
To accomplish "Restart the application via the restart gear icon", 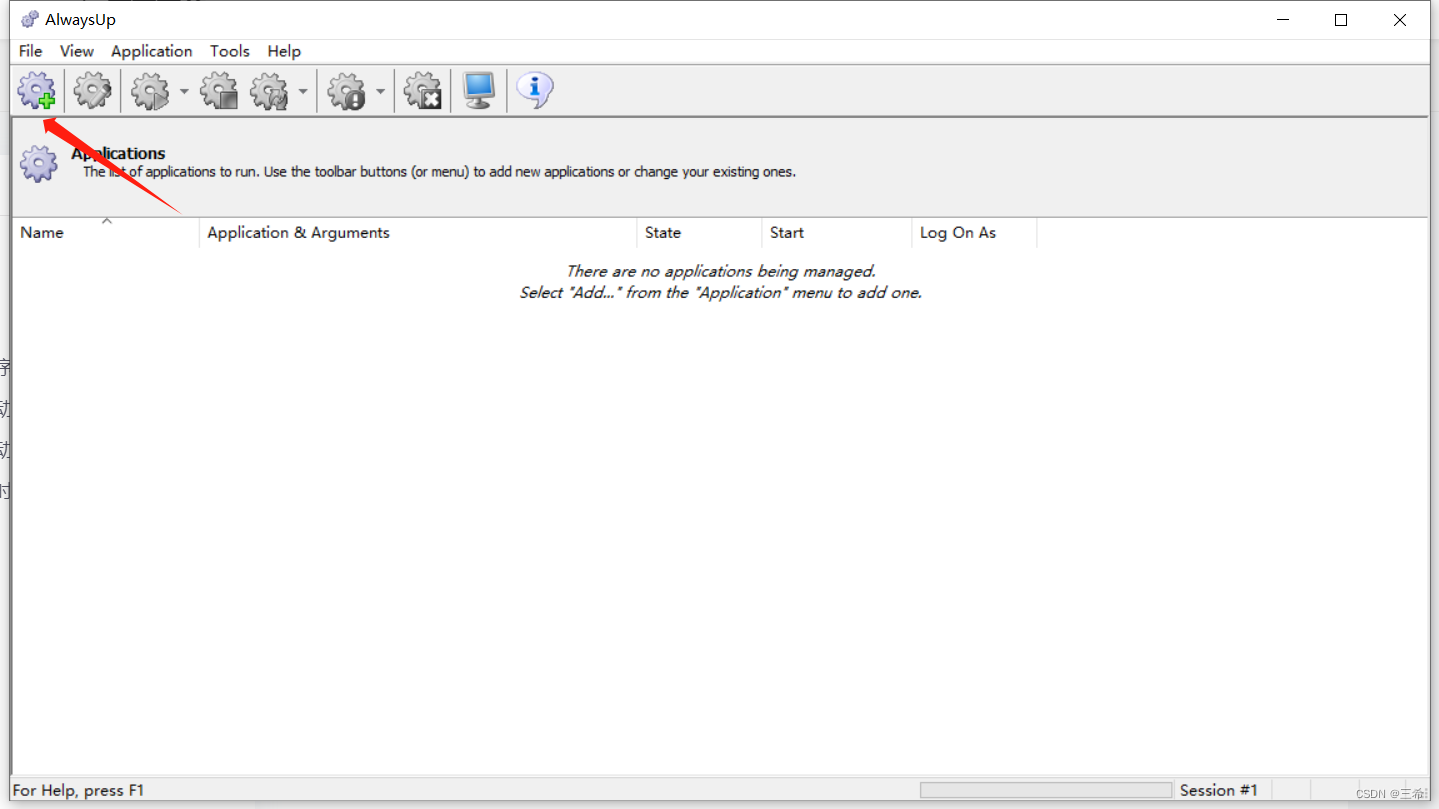I will (268, 90).
